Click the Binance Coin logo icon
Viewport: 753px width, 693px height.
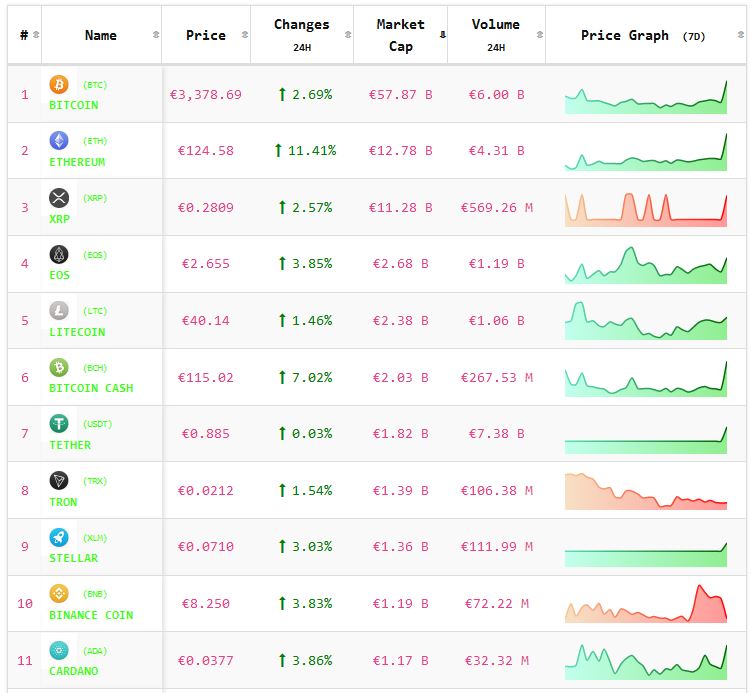pos(59,594)
